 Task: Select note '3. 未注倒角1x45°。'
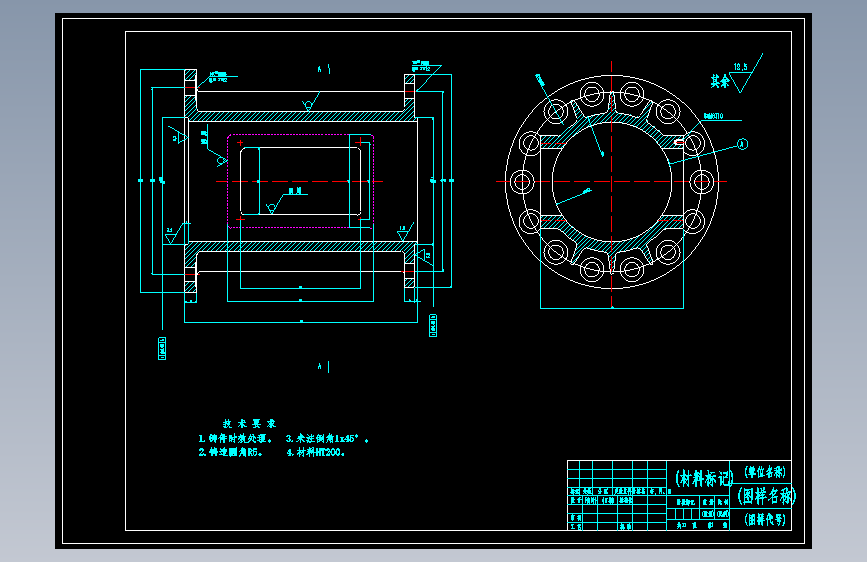tap(327, 439)
